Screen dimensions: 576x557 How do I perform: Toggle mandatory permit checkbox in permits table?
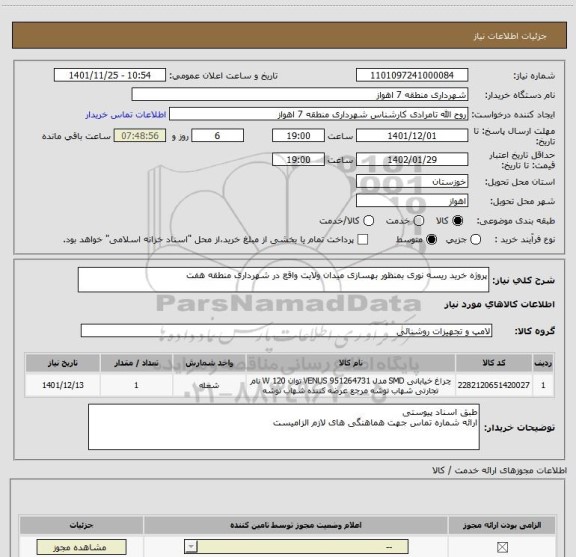[x=502, y=547]
